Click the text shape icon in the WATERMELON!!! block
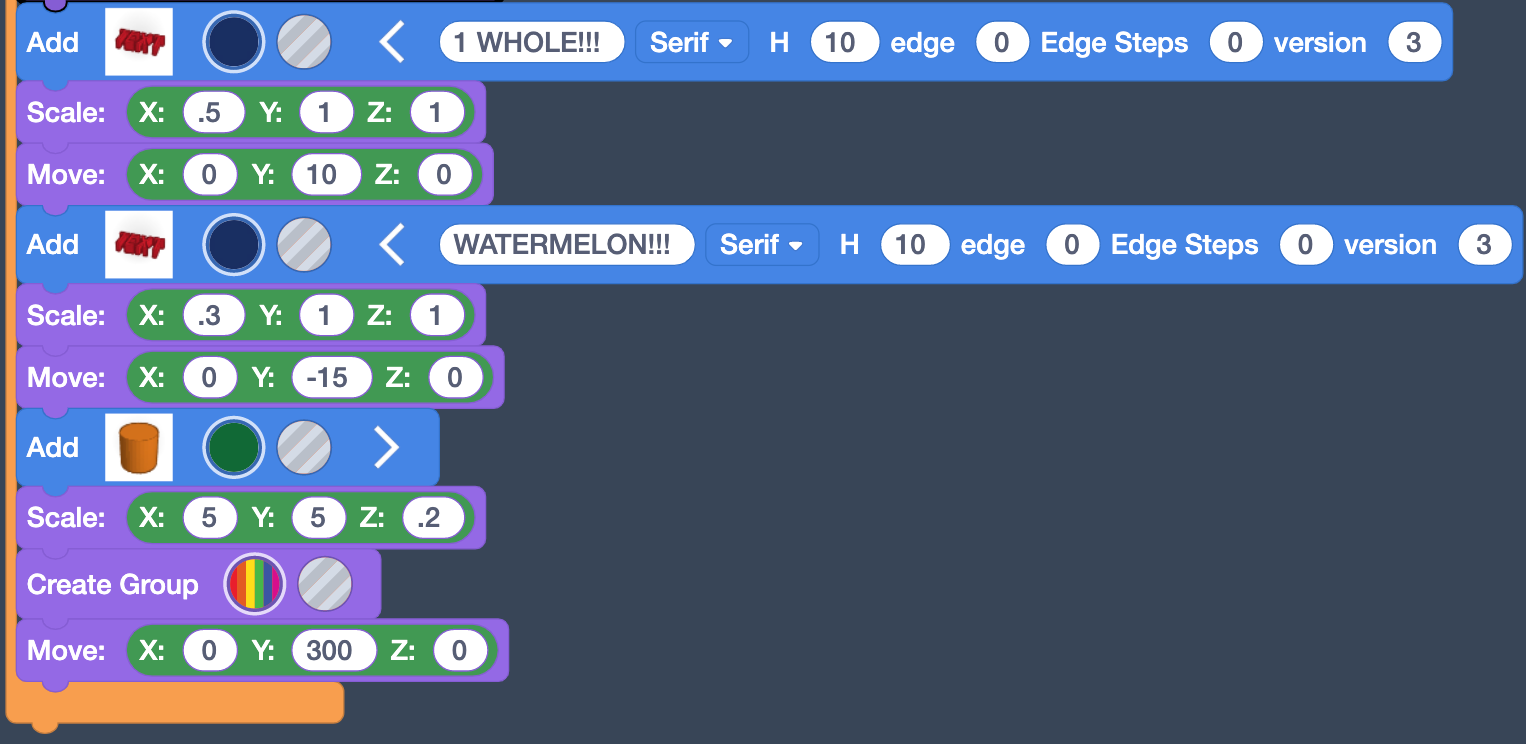The image size is (1526, 744). tap(139, 245)
